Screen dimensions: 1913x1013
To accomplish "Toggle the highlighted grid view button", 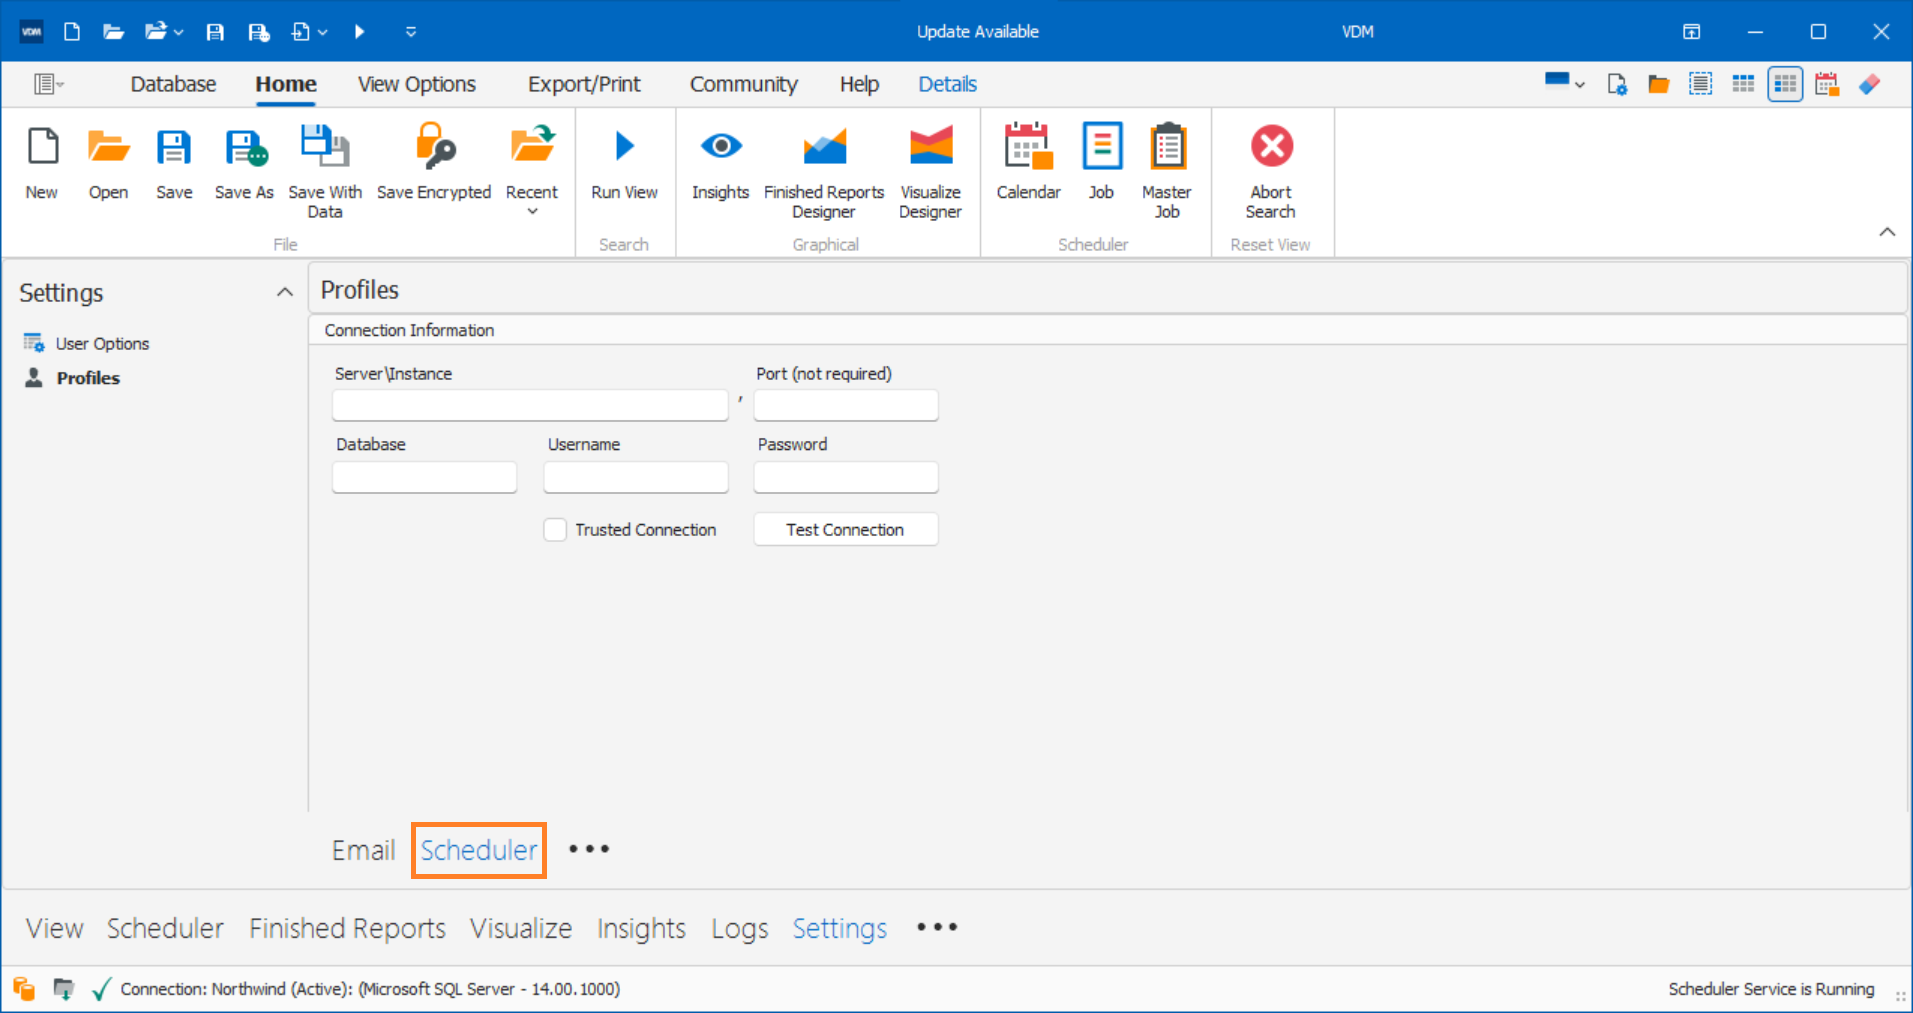I will click(1785, 84).
